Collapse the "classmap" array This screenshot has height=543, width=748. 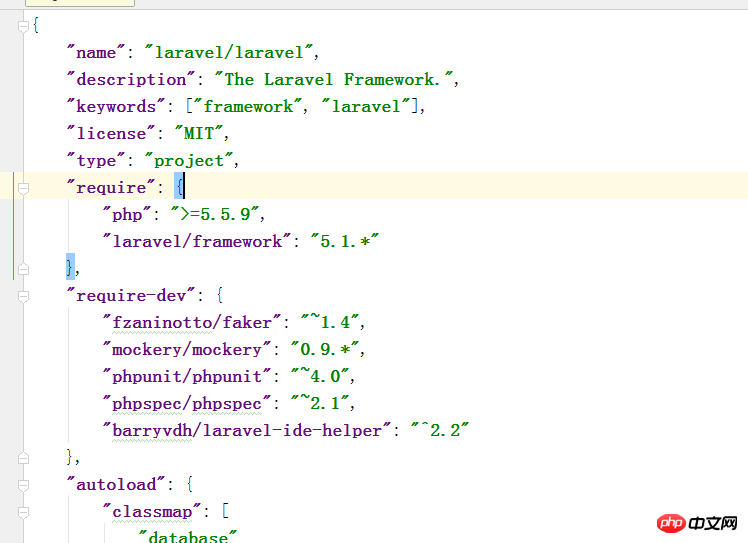[23, 512]
